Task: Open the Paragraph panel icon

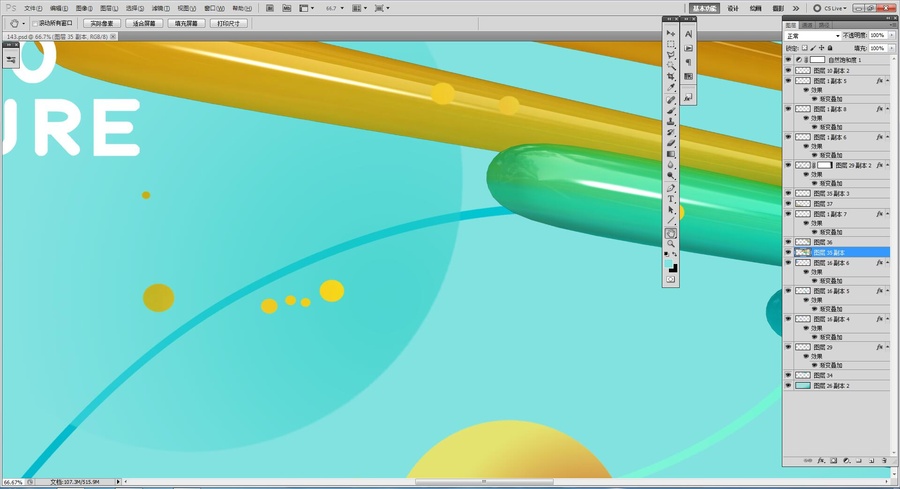Action: 688,63
